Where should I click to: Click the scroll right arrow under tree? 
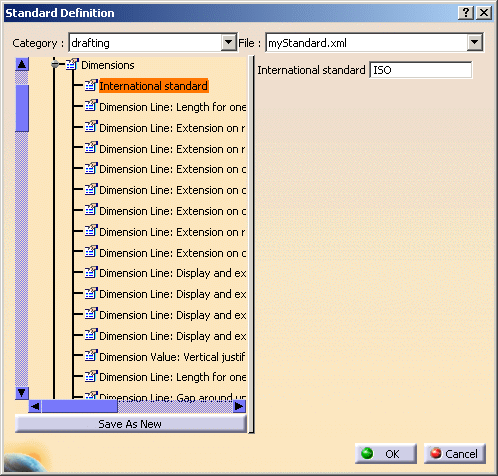point(239,406)
